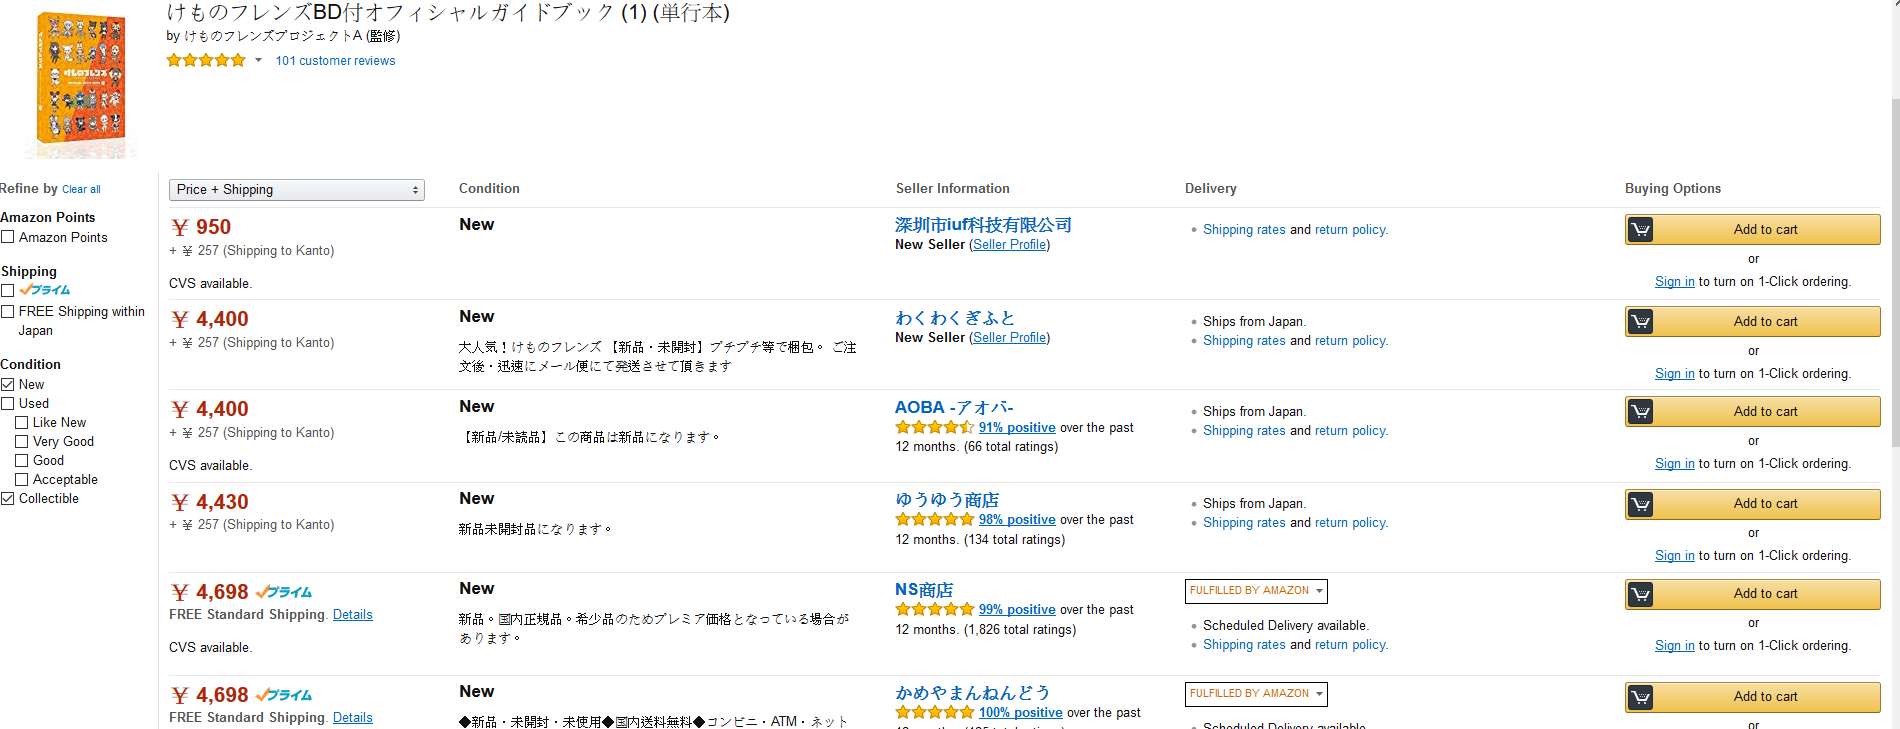Select the Very Good condition checkbox
Viewport: 1900px width, 729px height.
click(22, 441)
